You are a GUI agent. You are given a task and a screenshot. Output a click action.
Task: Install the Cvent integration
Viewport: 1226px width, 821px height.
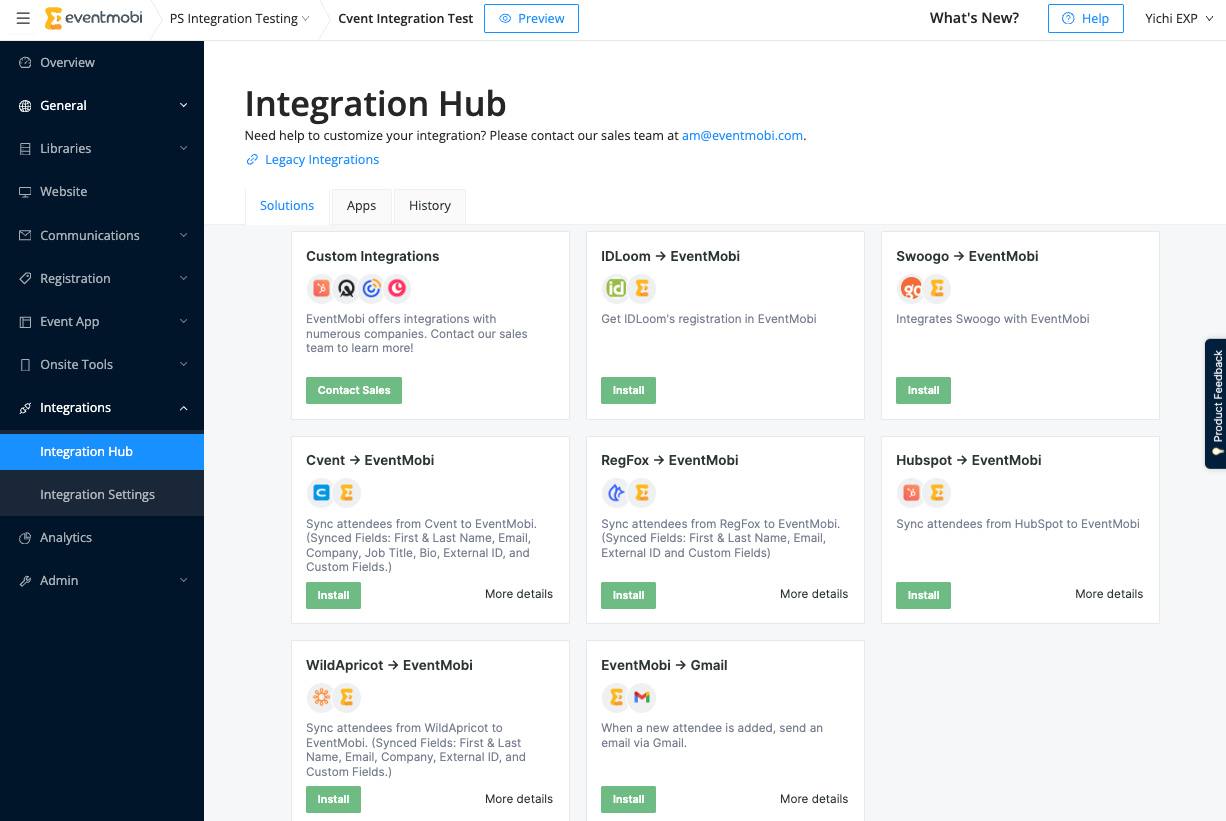click(x=333, y=595)
